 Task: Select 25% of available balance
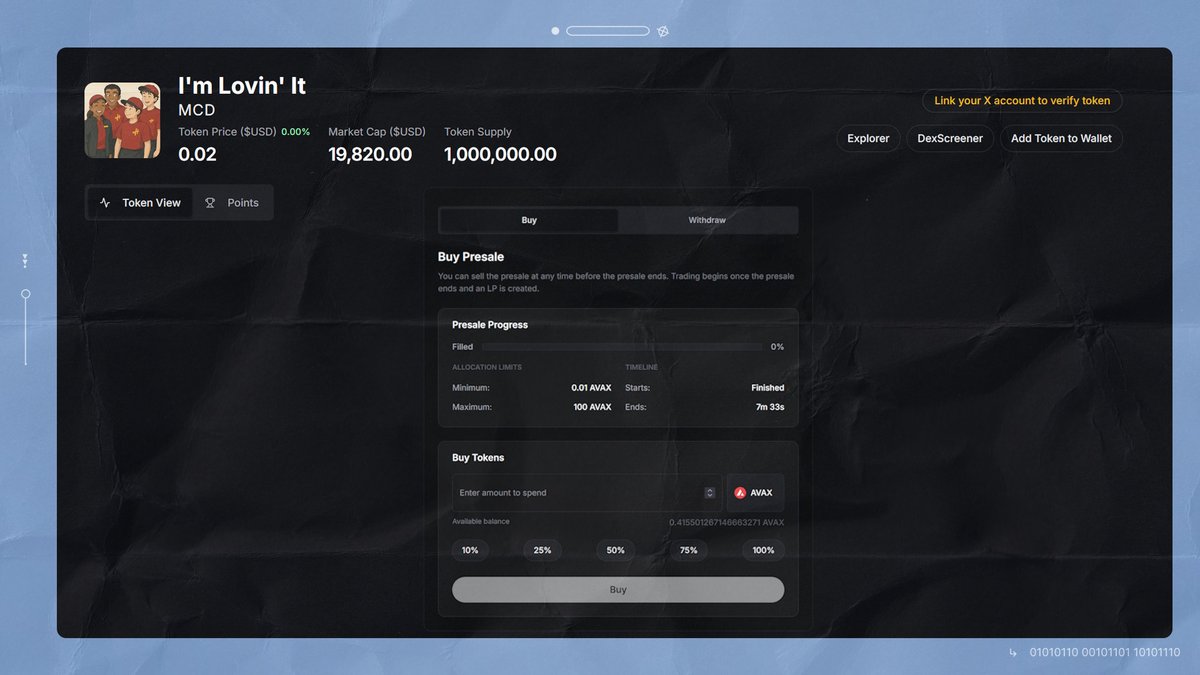coord(542,550)
